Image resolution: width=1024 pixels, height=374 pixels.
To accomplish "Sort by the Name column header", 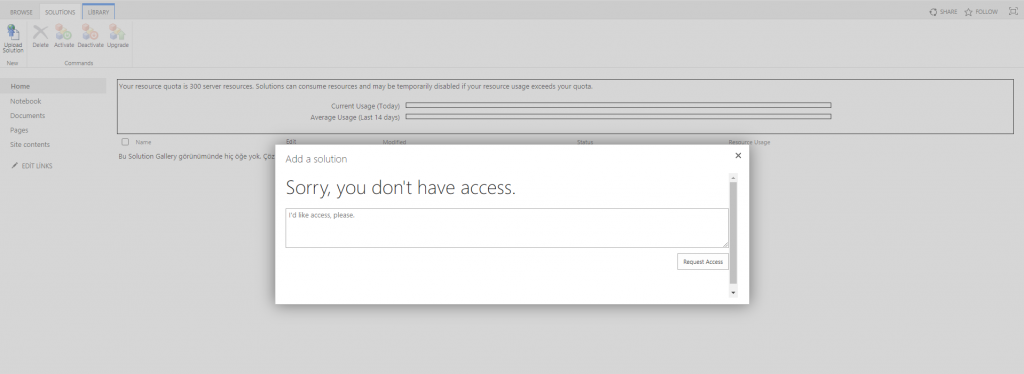I will 144,142.
